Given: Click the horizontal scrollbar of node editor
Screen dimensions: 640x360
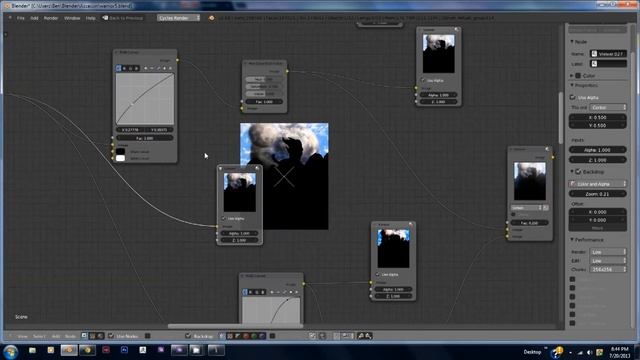Looking at the screenshot, I should 235,326.
